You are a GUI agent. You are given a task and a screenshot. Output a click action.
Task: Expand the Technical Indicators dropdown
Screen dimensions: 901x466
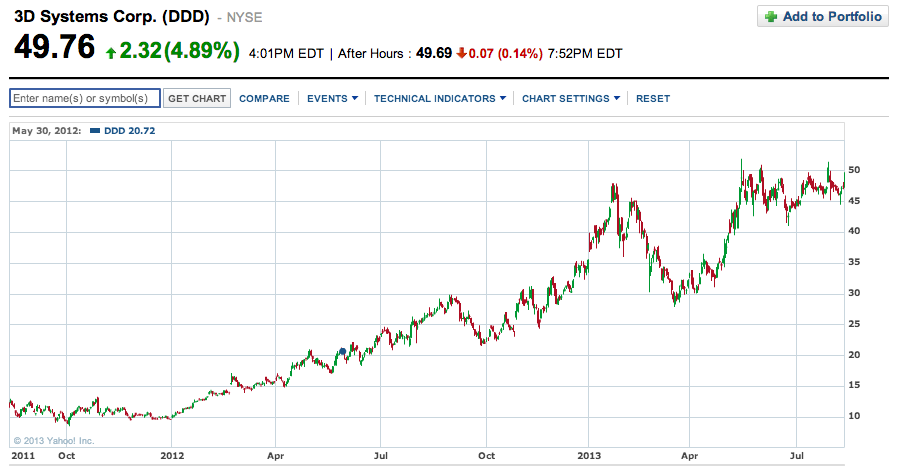[439, 98]
